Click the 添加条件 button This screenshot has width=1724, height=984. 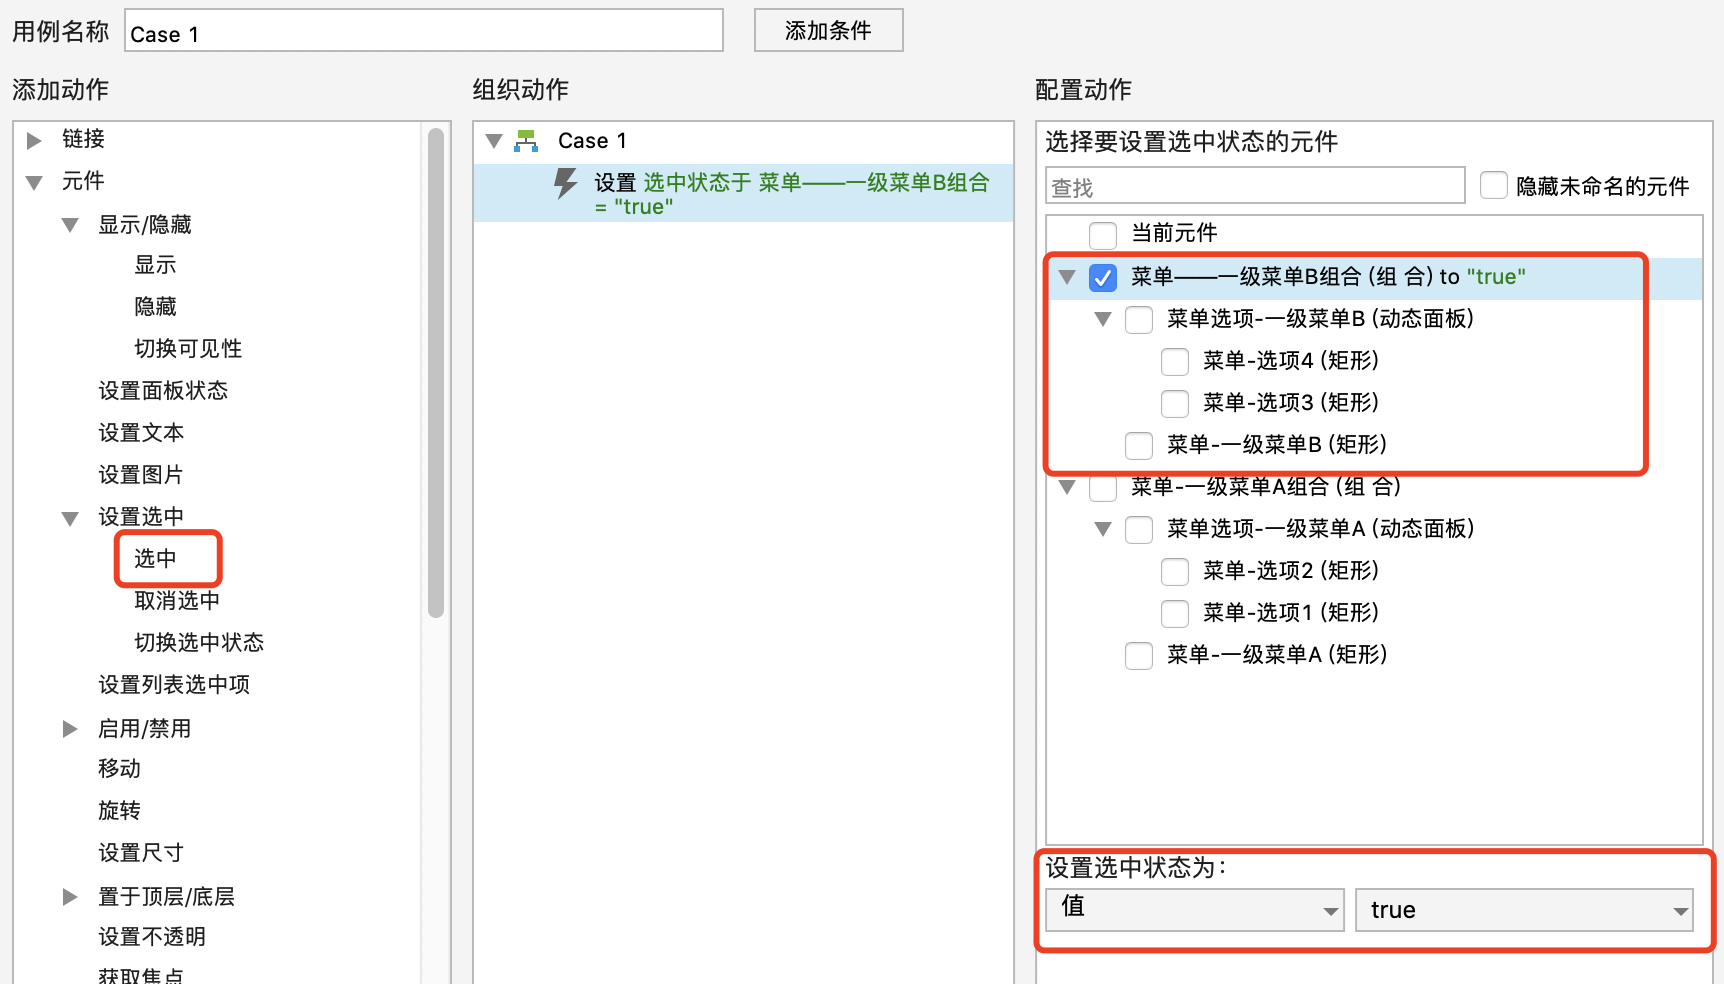pos(828,30)
